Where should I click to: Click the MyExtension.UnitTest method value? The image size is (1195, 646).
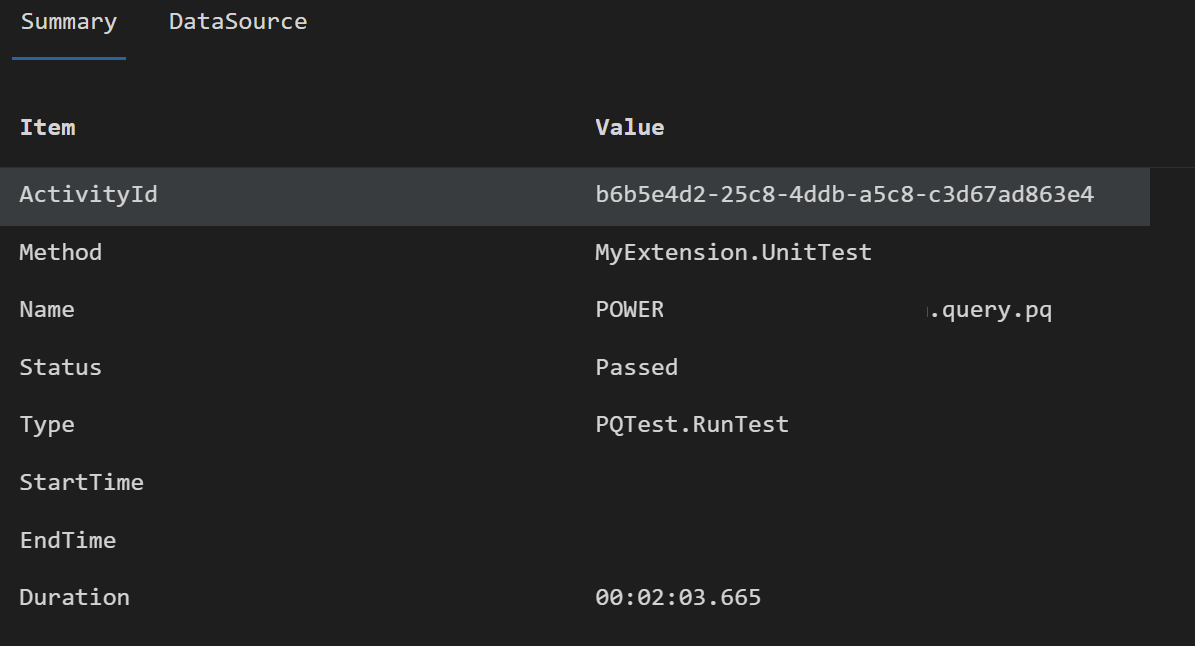733,253
